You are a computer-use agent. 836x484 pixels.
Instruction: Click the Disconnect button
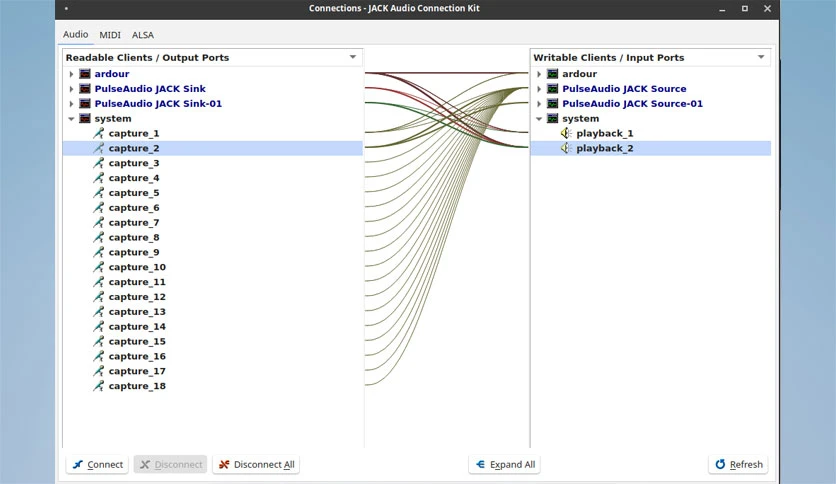pos(171,464)
